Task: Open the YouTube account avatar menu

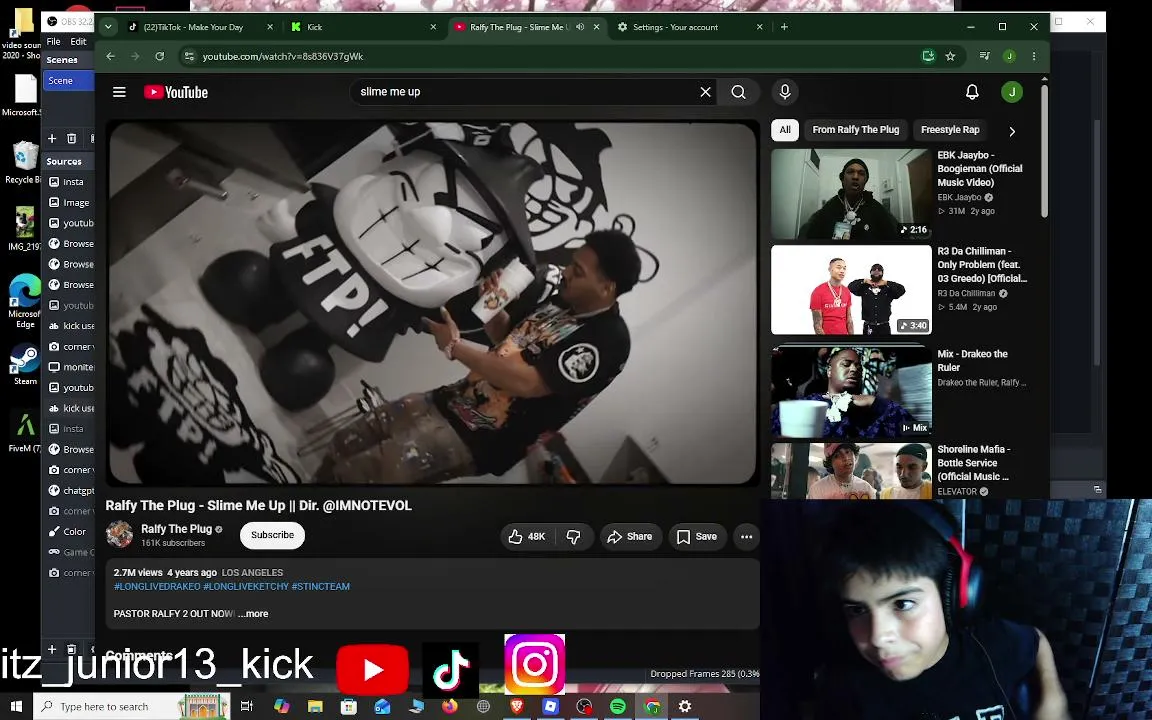Action: pos(1012,92)
